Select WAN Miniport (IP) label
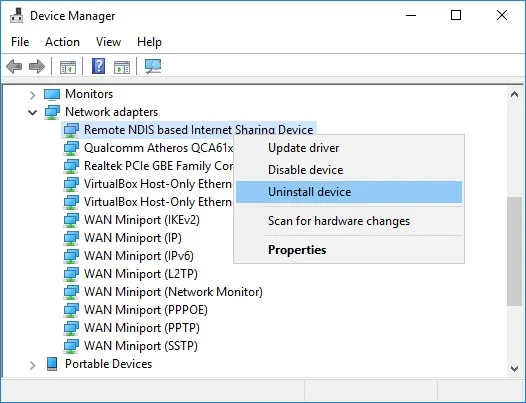 coord(133,238)
